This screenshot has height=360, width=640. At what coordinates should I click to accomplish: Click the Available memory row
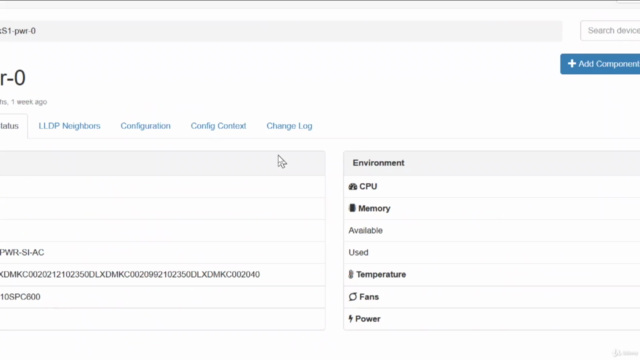(x=492, y=231)
